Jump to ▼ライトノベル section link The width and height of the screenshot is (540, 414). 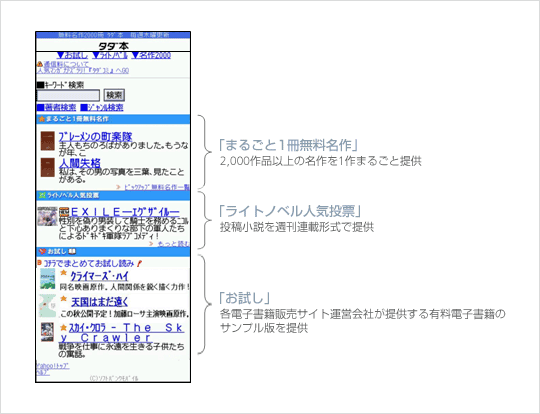coord(110,55)
